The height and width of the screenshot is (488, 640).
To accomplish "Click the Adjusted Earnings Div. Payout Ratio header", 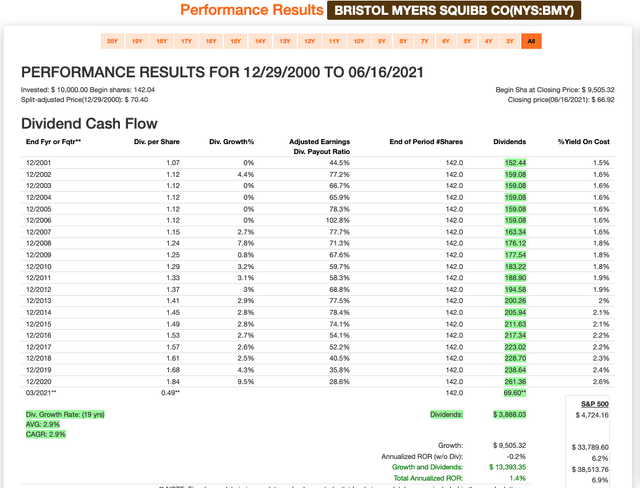I will [320, 146].
